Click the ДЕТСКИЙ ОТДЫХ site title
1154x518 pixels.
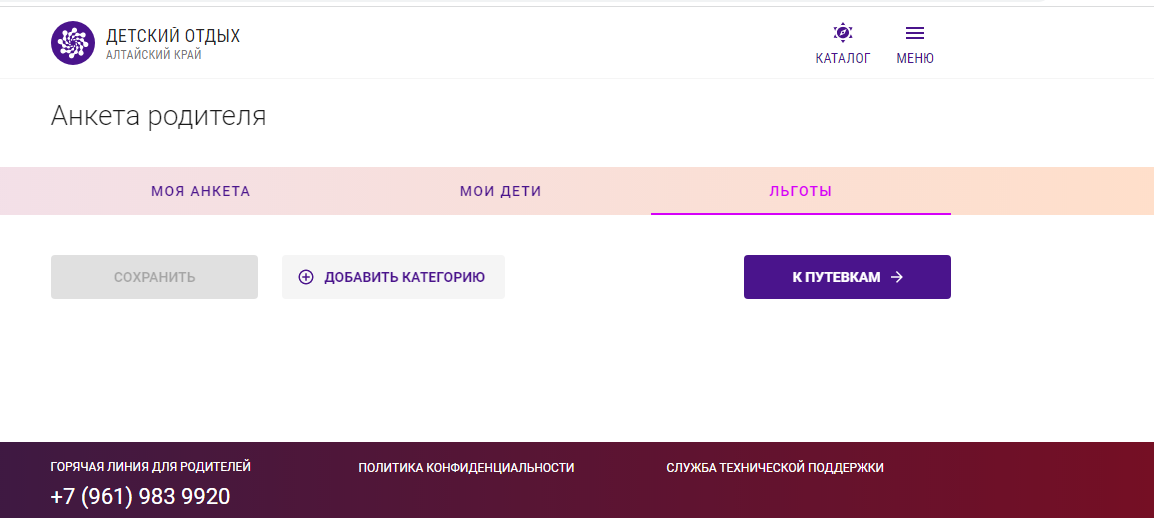[x=173, y=35]
